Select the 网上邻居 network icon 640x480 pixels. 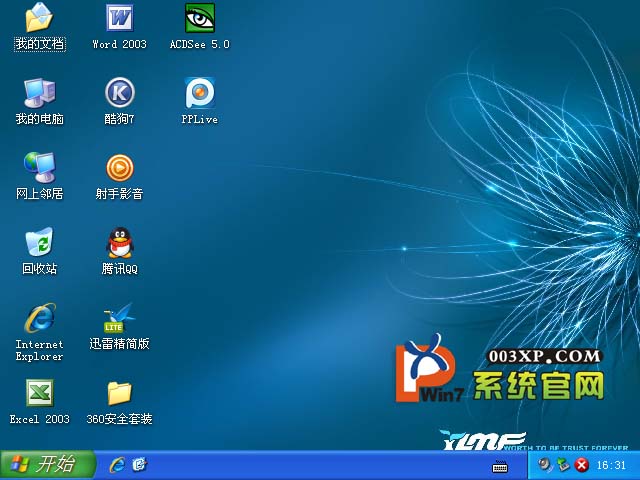click(39, 167)
